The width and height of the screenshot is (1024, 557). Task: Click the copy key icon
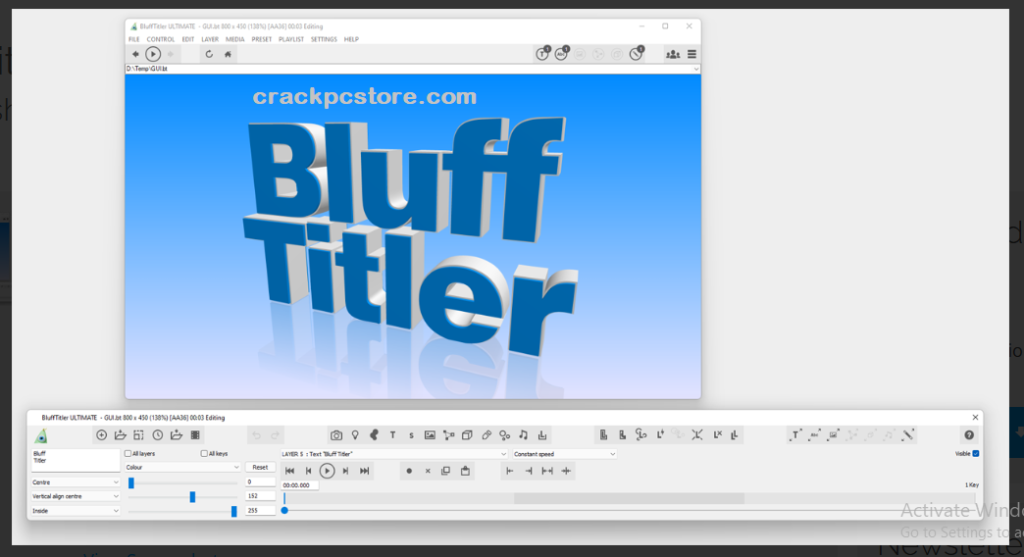coord(446,471)
